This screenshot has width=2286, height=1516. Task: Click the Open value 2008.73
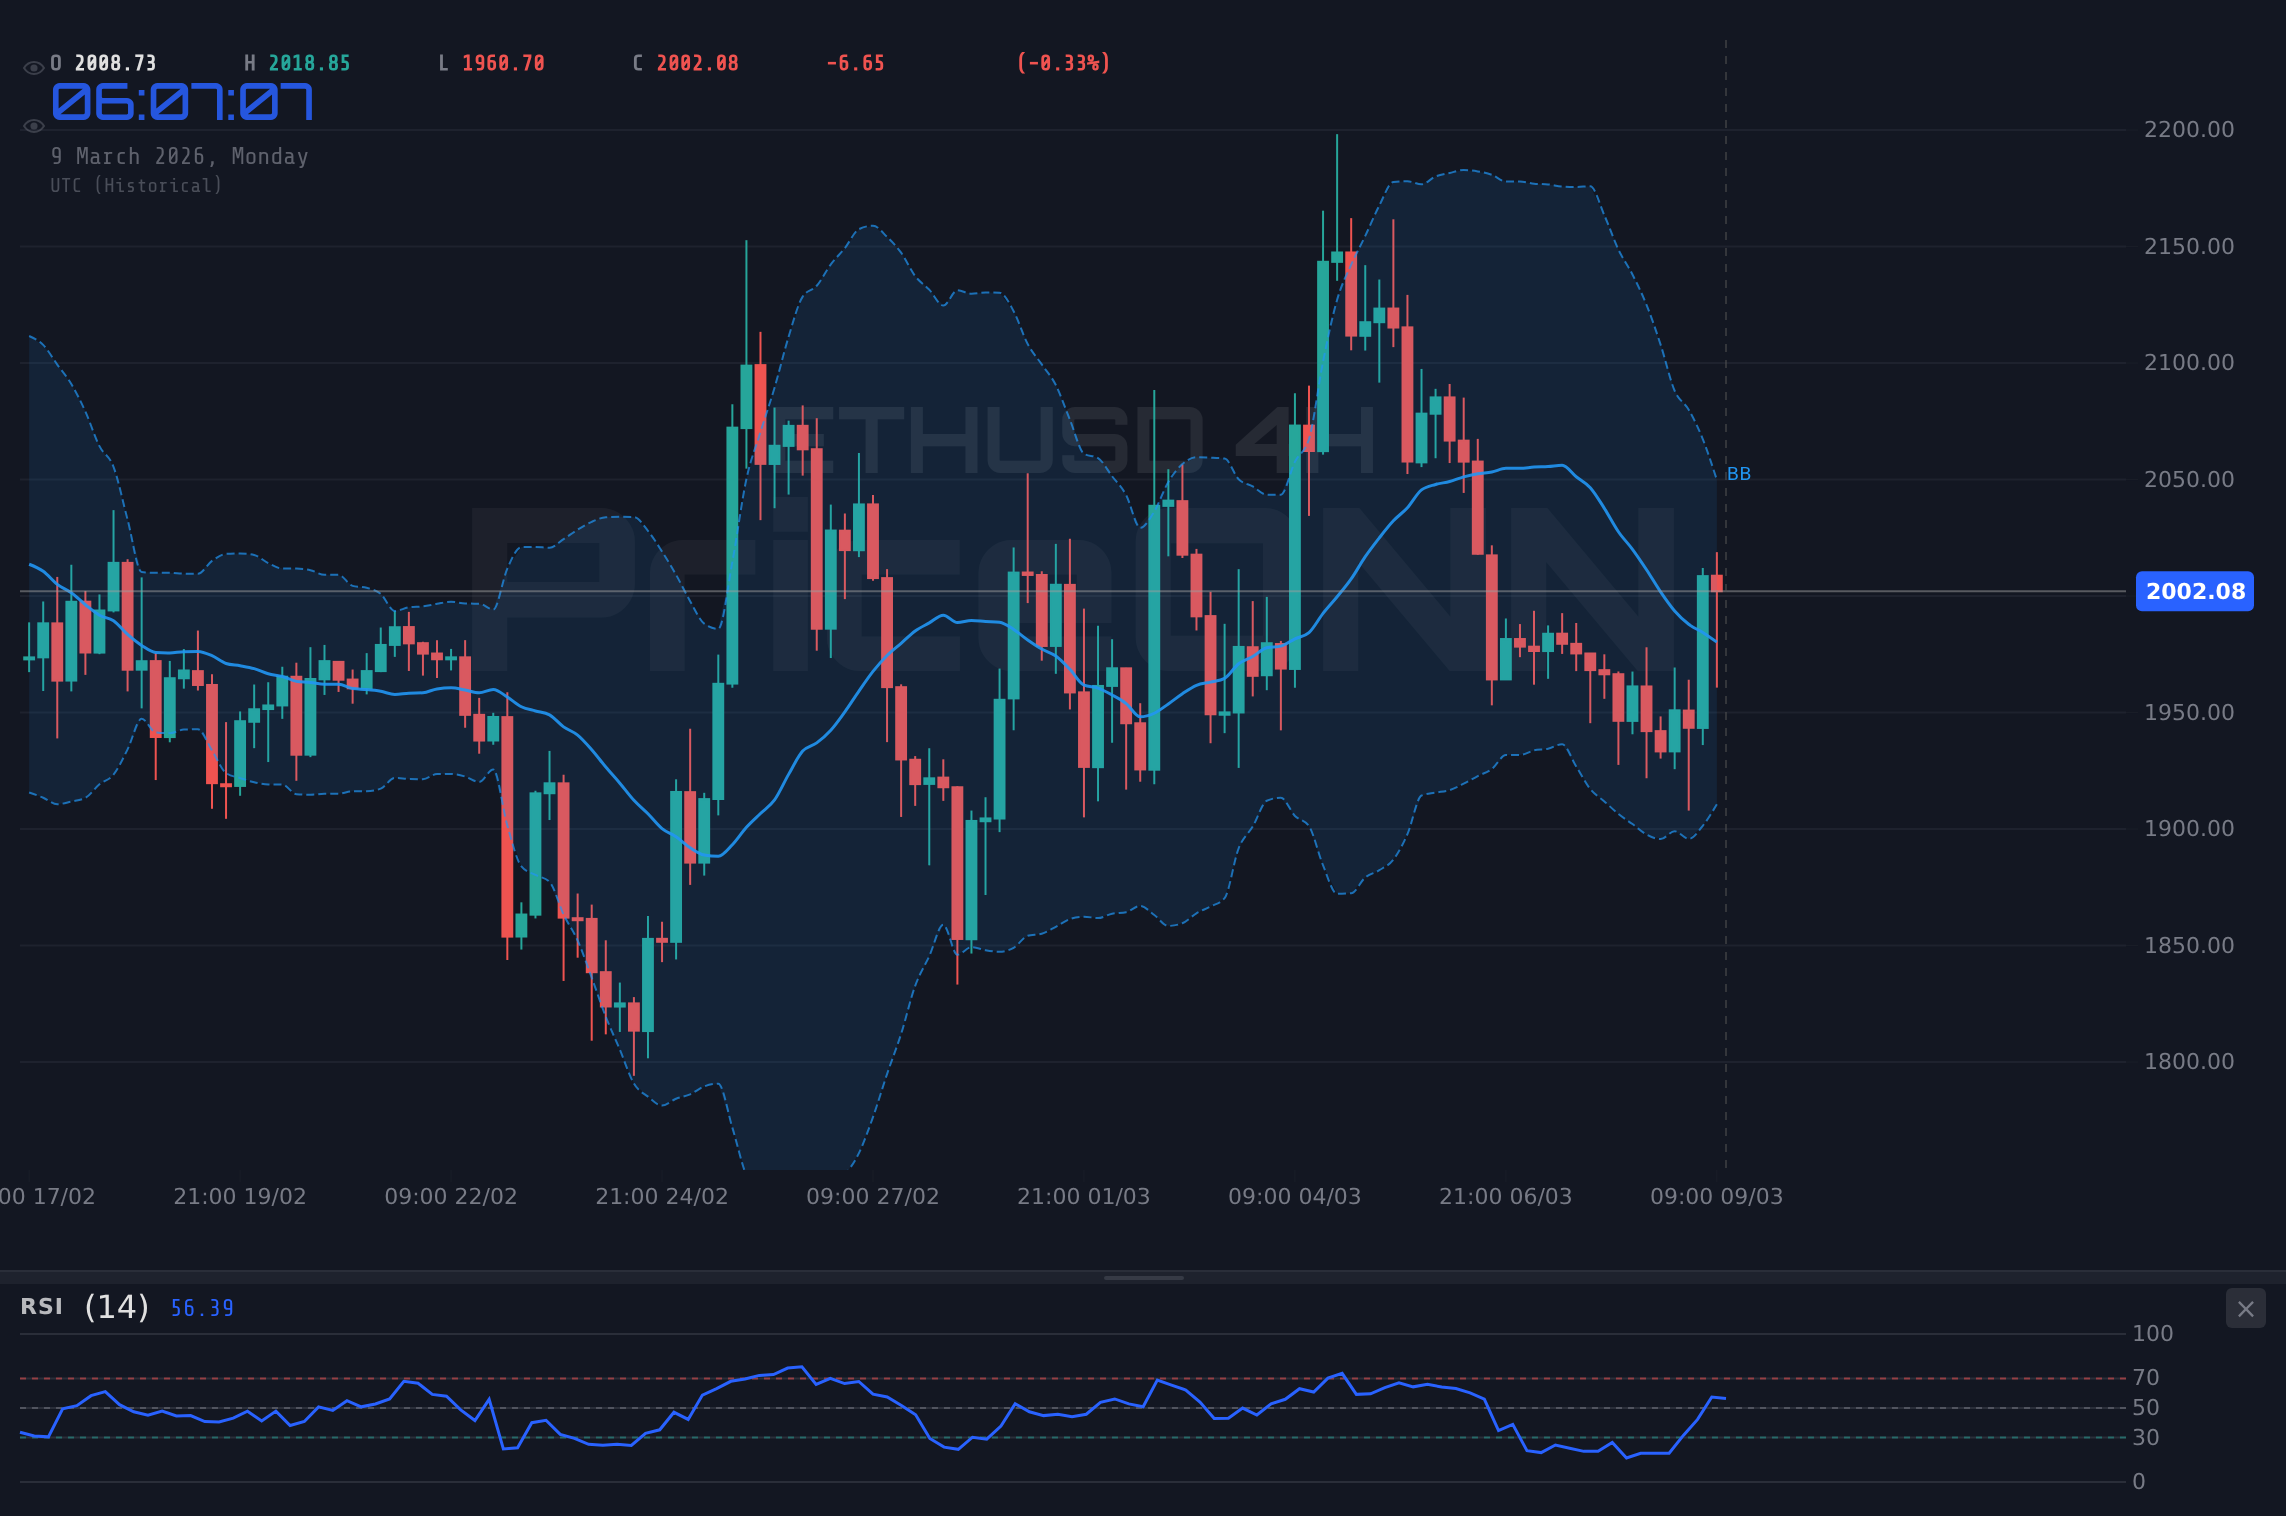[x=116, y=63]
